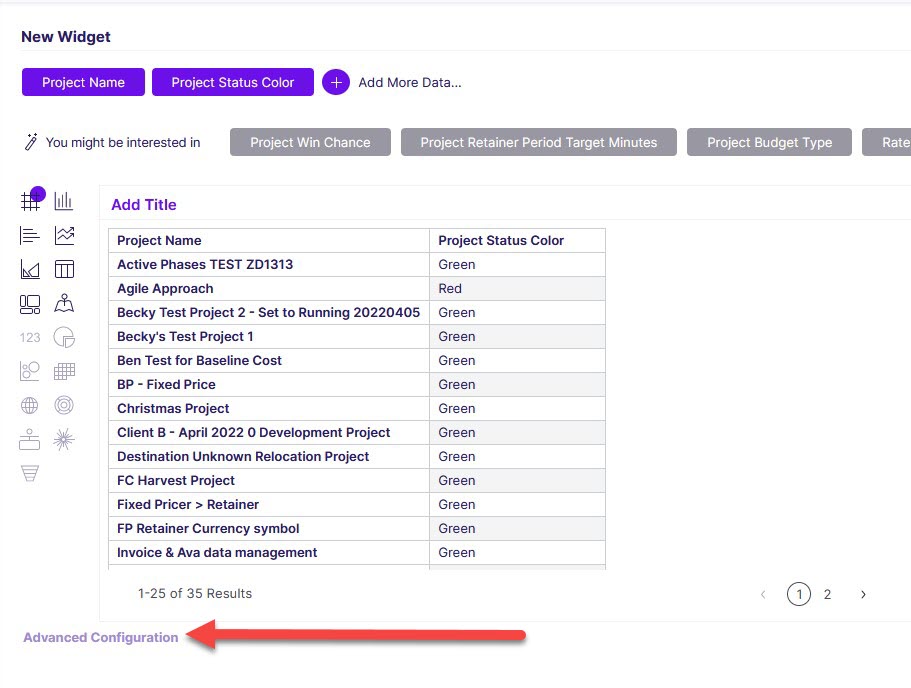The width and height of the screenshot is (911, 688).
Task: Select Christmas Project cell
Action: coord(269,408)
